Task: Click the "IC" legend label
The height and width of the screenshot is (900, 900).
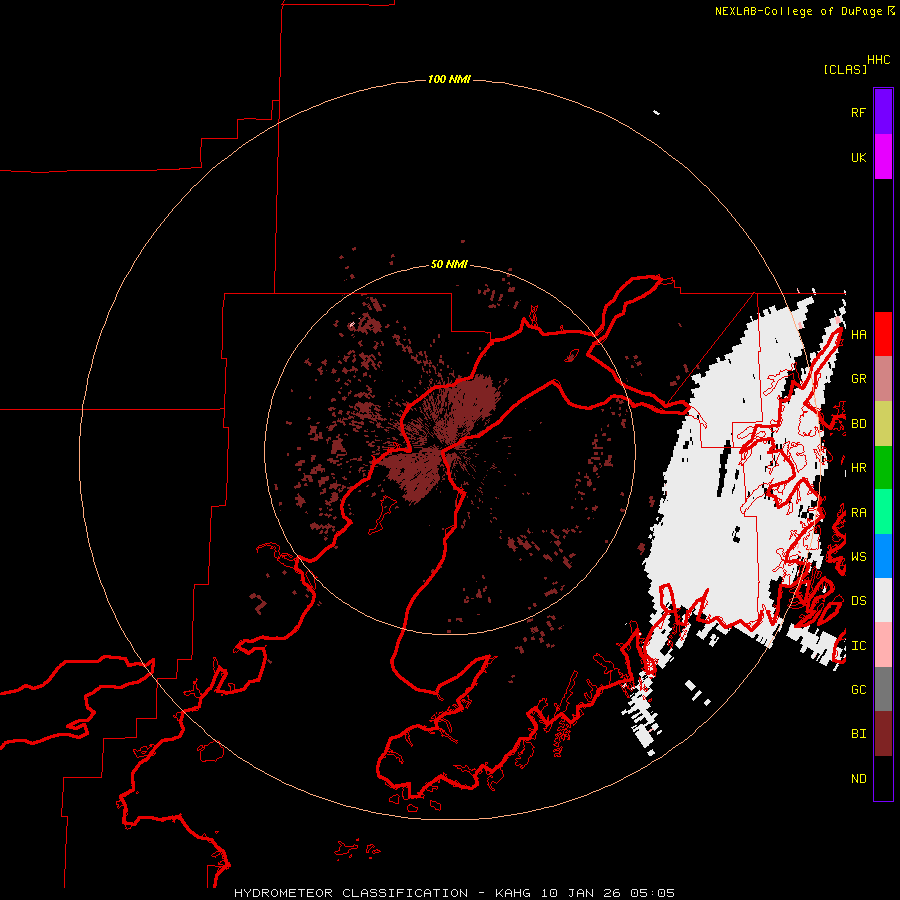Action: (858, 646)
